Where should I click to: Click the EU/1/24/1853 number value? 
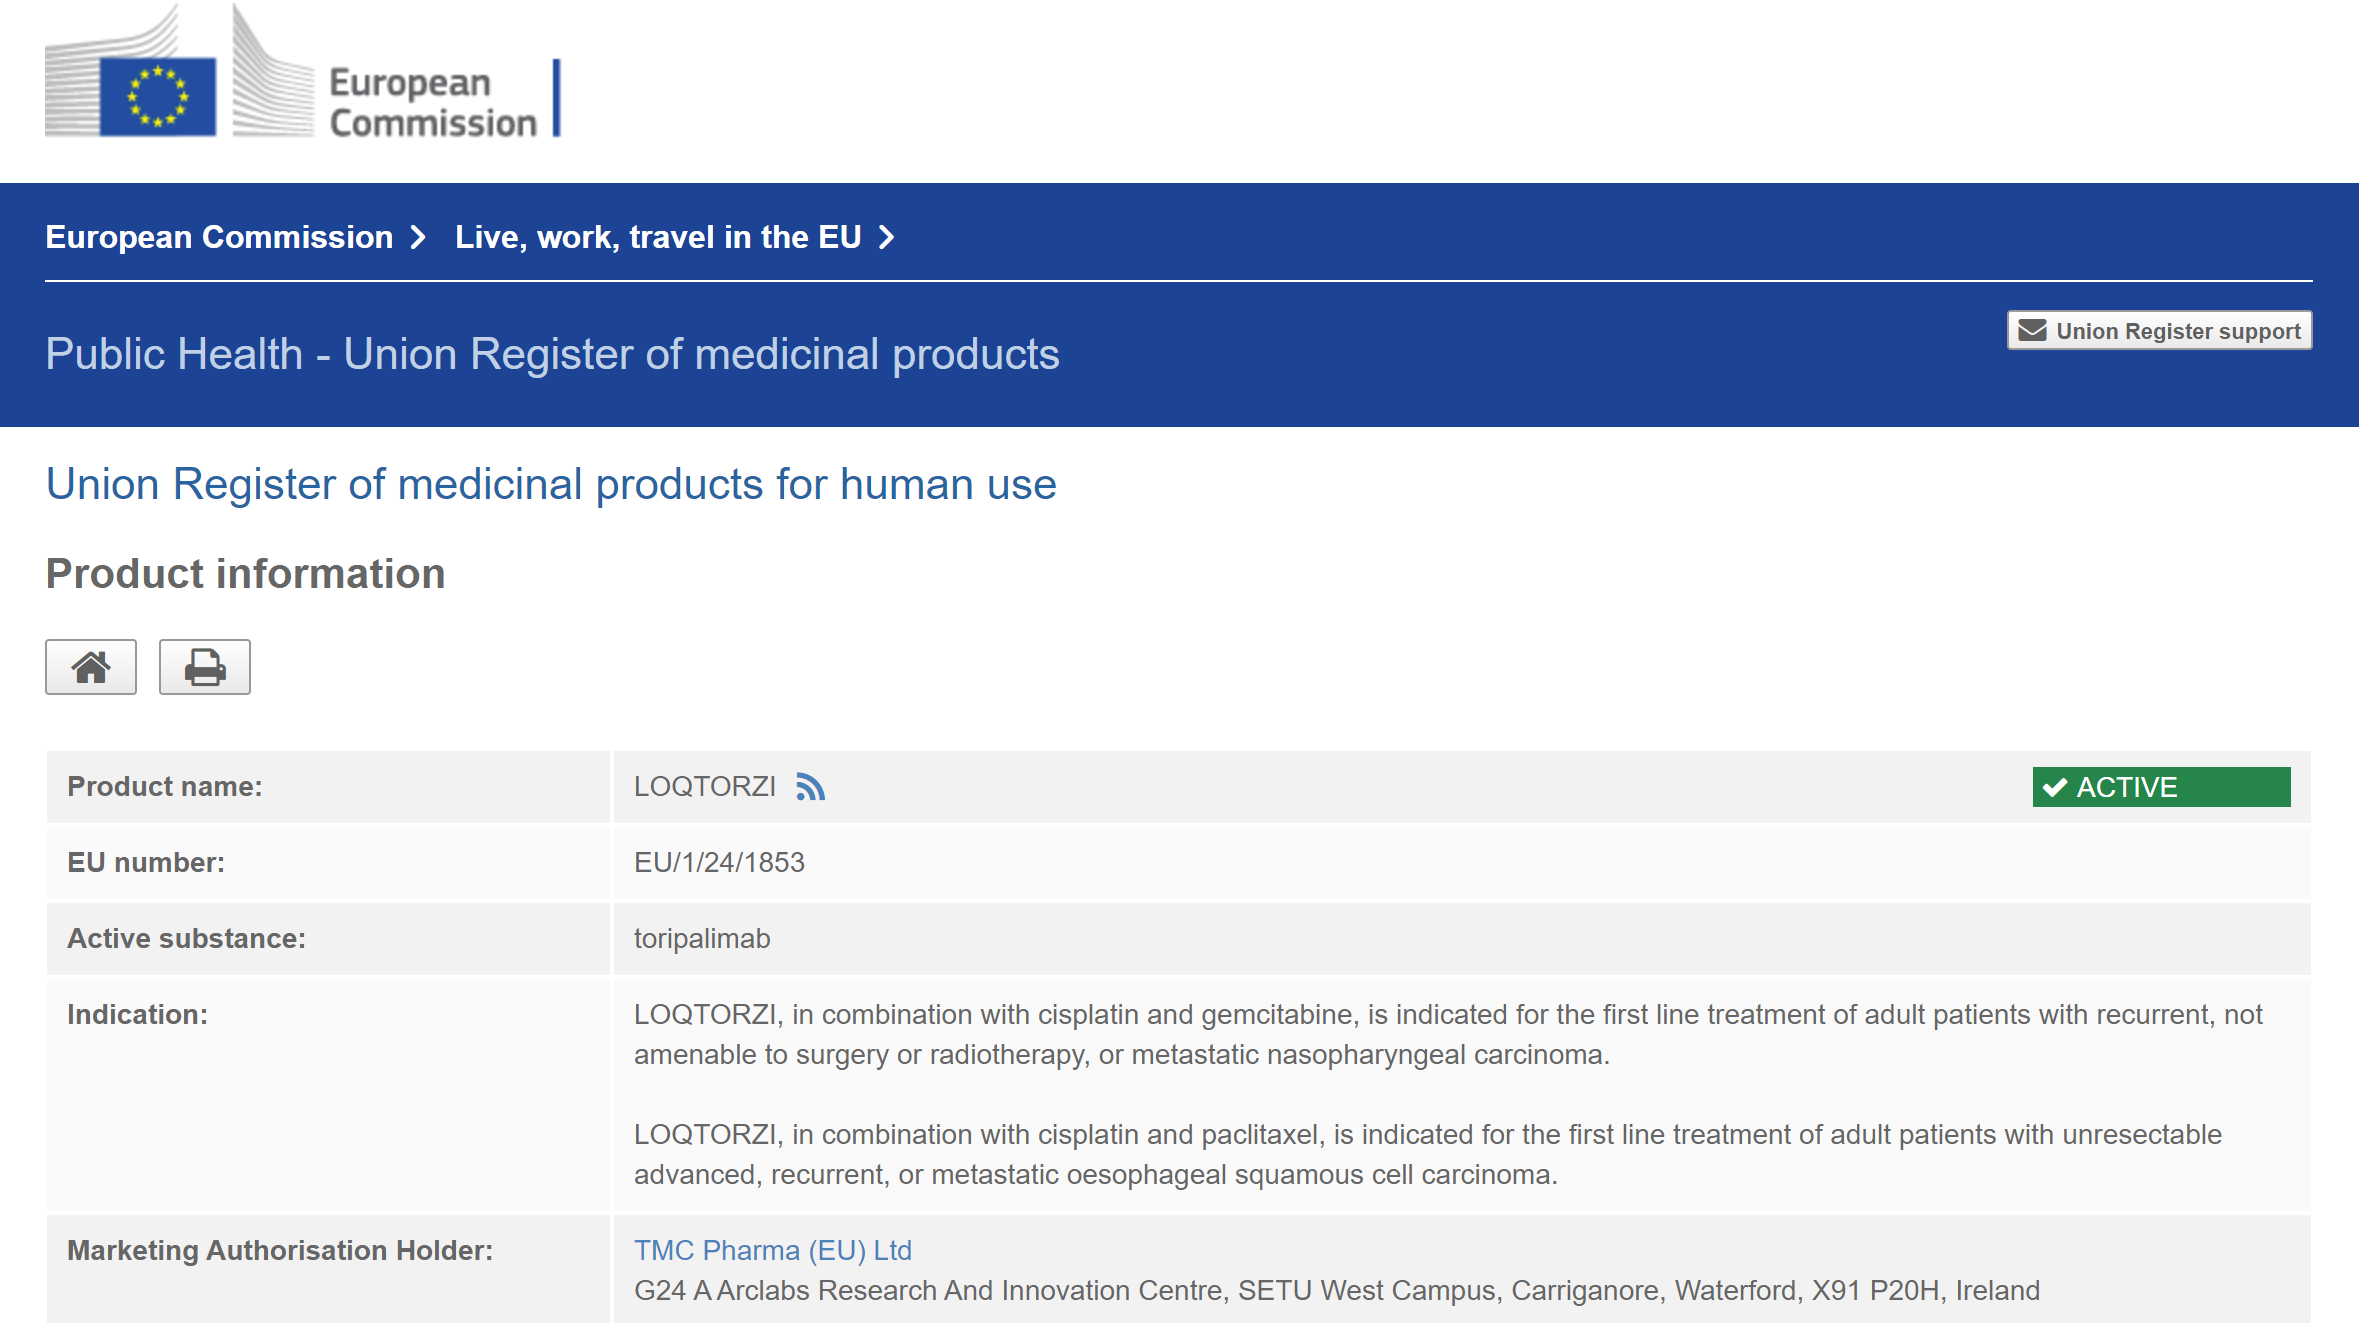pyautogui.click(x=719, y=862)
